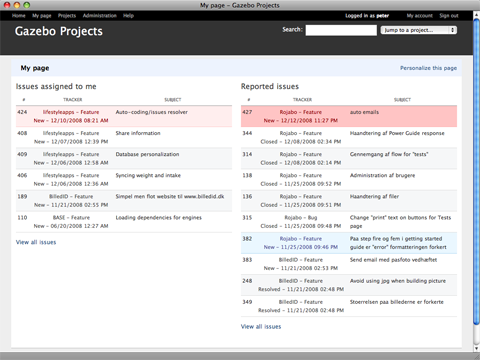
Task: Open issue 408 number link
Action: (x=22, y=133)
